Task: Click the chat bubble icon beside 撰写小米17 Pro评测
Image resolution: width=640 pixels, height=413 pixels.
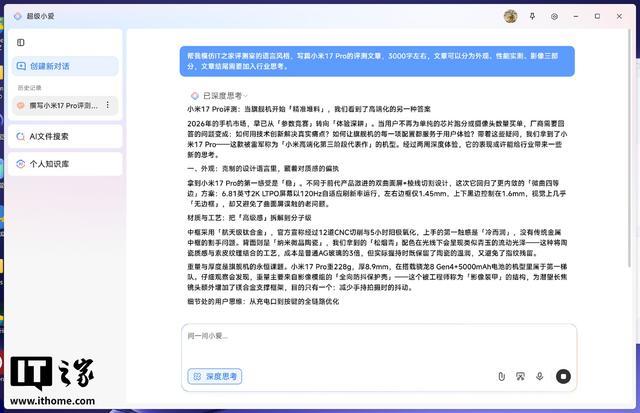Action: pos(20,105)
